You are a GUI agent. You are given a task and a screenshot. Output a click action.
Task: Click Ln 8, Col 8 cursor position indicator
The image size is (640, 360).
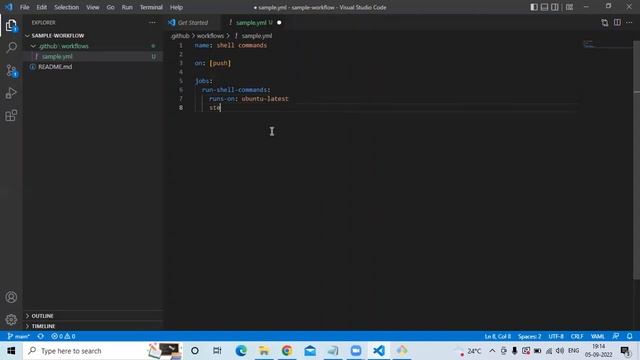[498, 336]
